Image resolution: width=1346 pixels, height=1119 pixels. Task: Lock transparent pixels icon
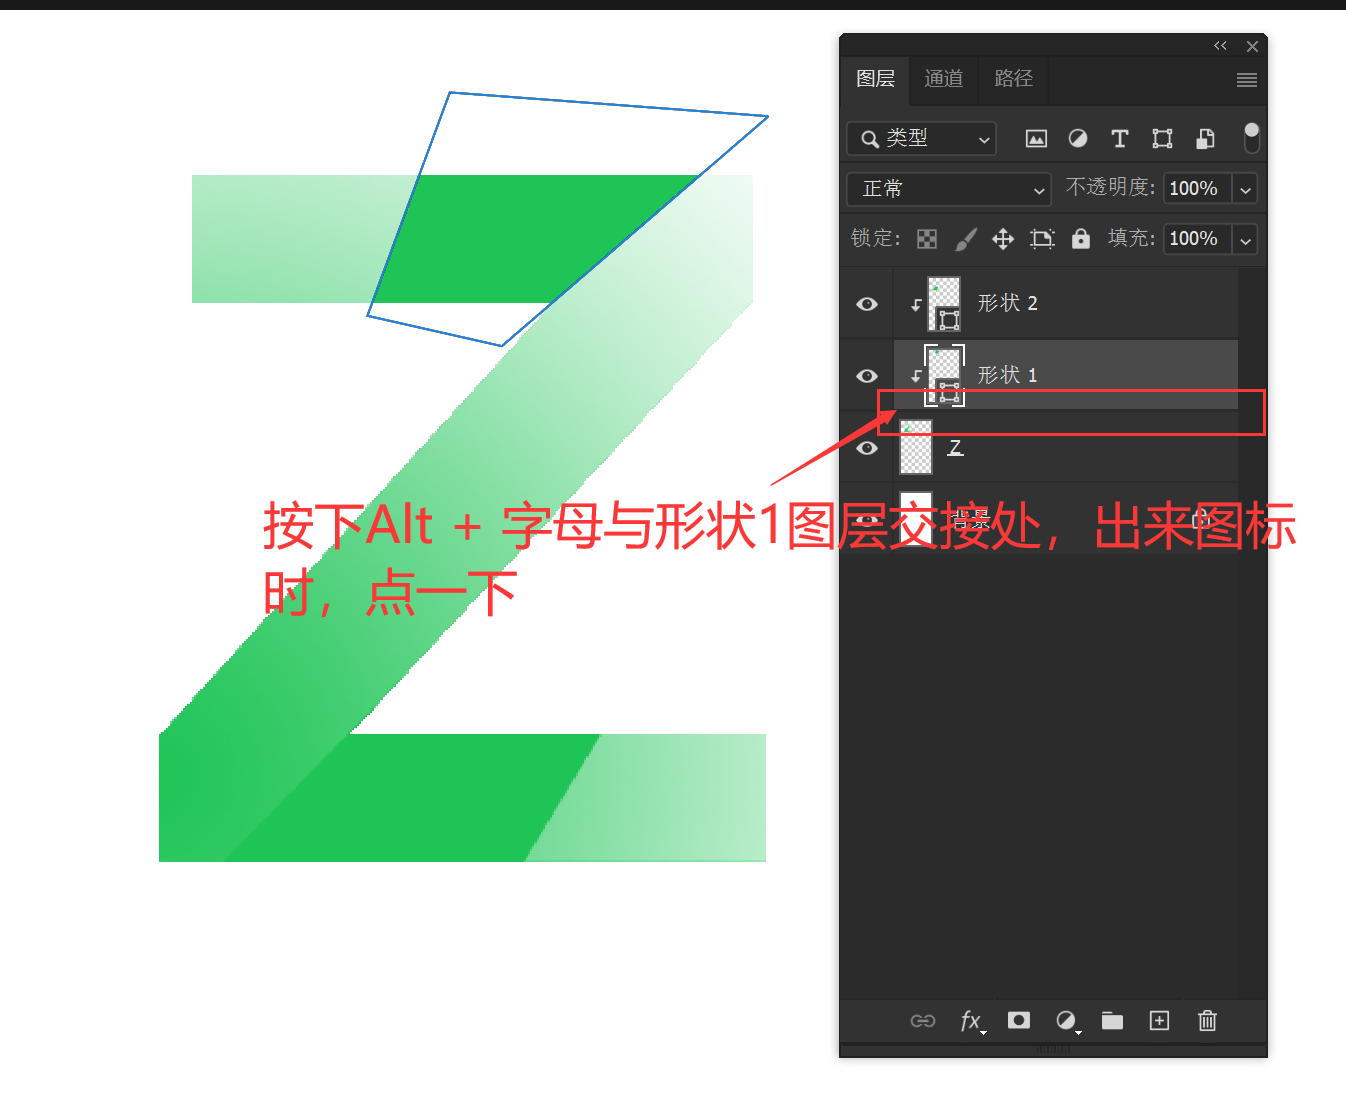pos(927,239)
